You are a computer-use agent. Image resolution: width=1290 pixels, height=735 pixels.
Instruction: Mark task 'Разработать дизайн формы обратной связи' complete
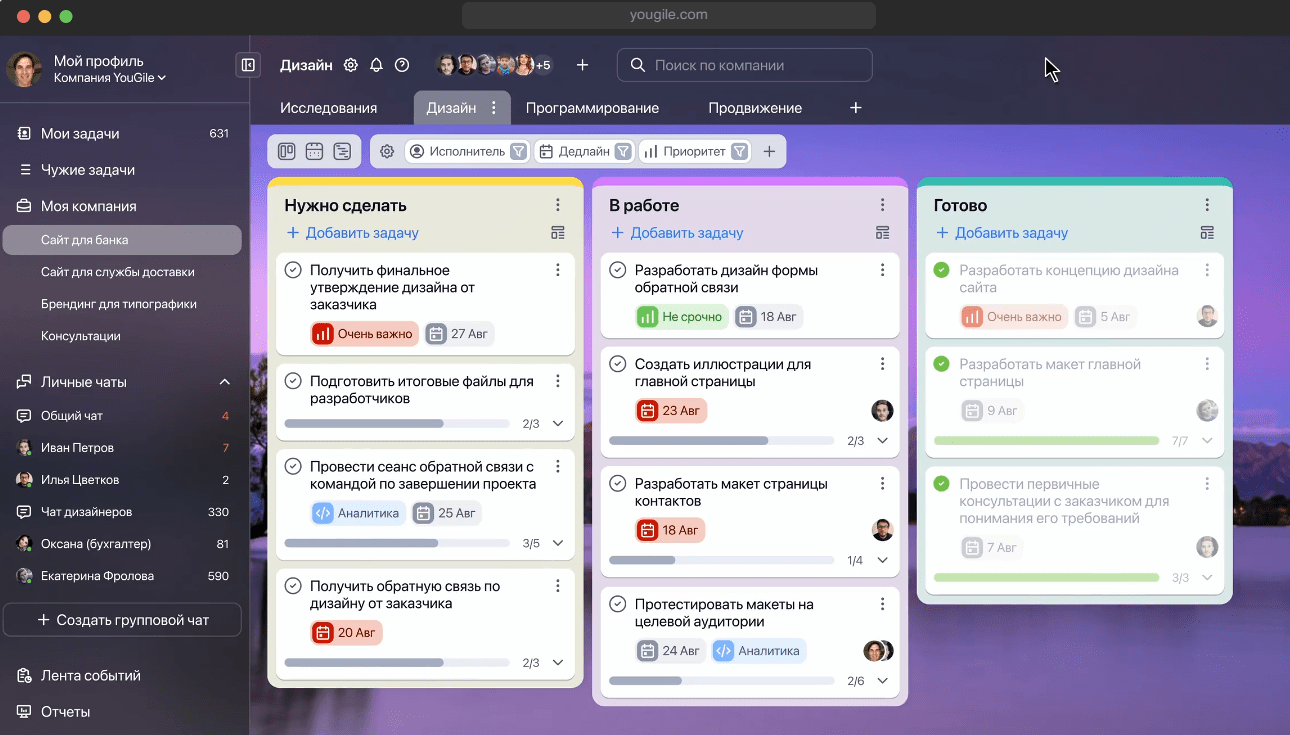(619, 268)
